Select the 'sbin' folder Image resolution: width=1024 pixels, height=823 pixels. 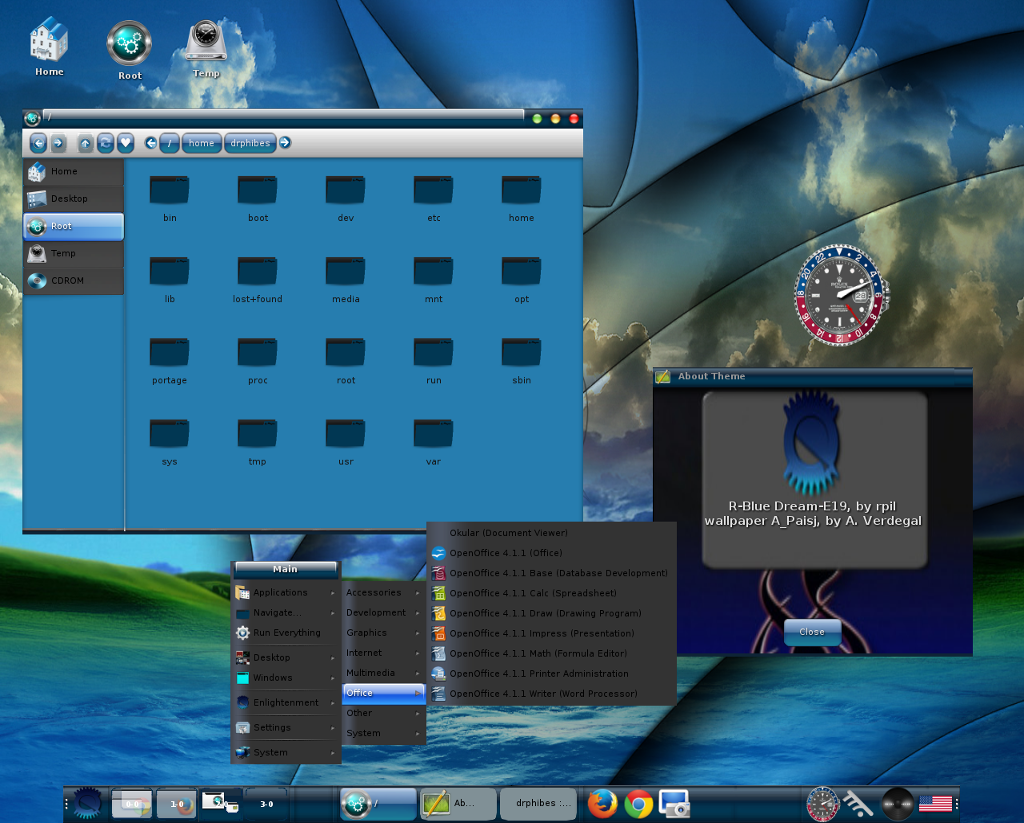(521, 360)
